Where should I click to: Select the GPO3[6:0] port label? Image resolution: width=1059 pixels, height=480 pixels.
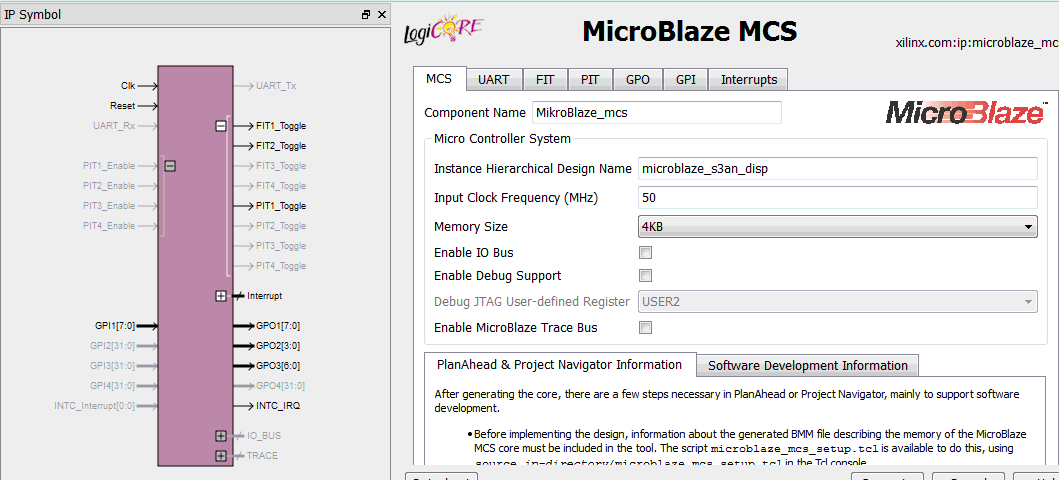(278, 366)
